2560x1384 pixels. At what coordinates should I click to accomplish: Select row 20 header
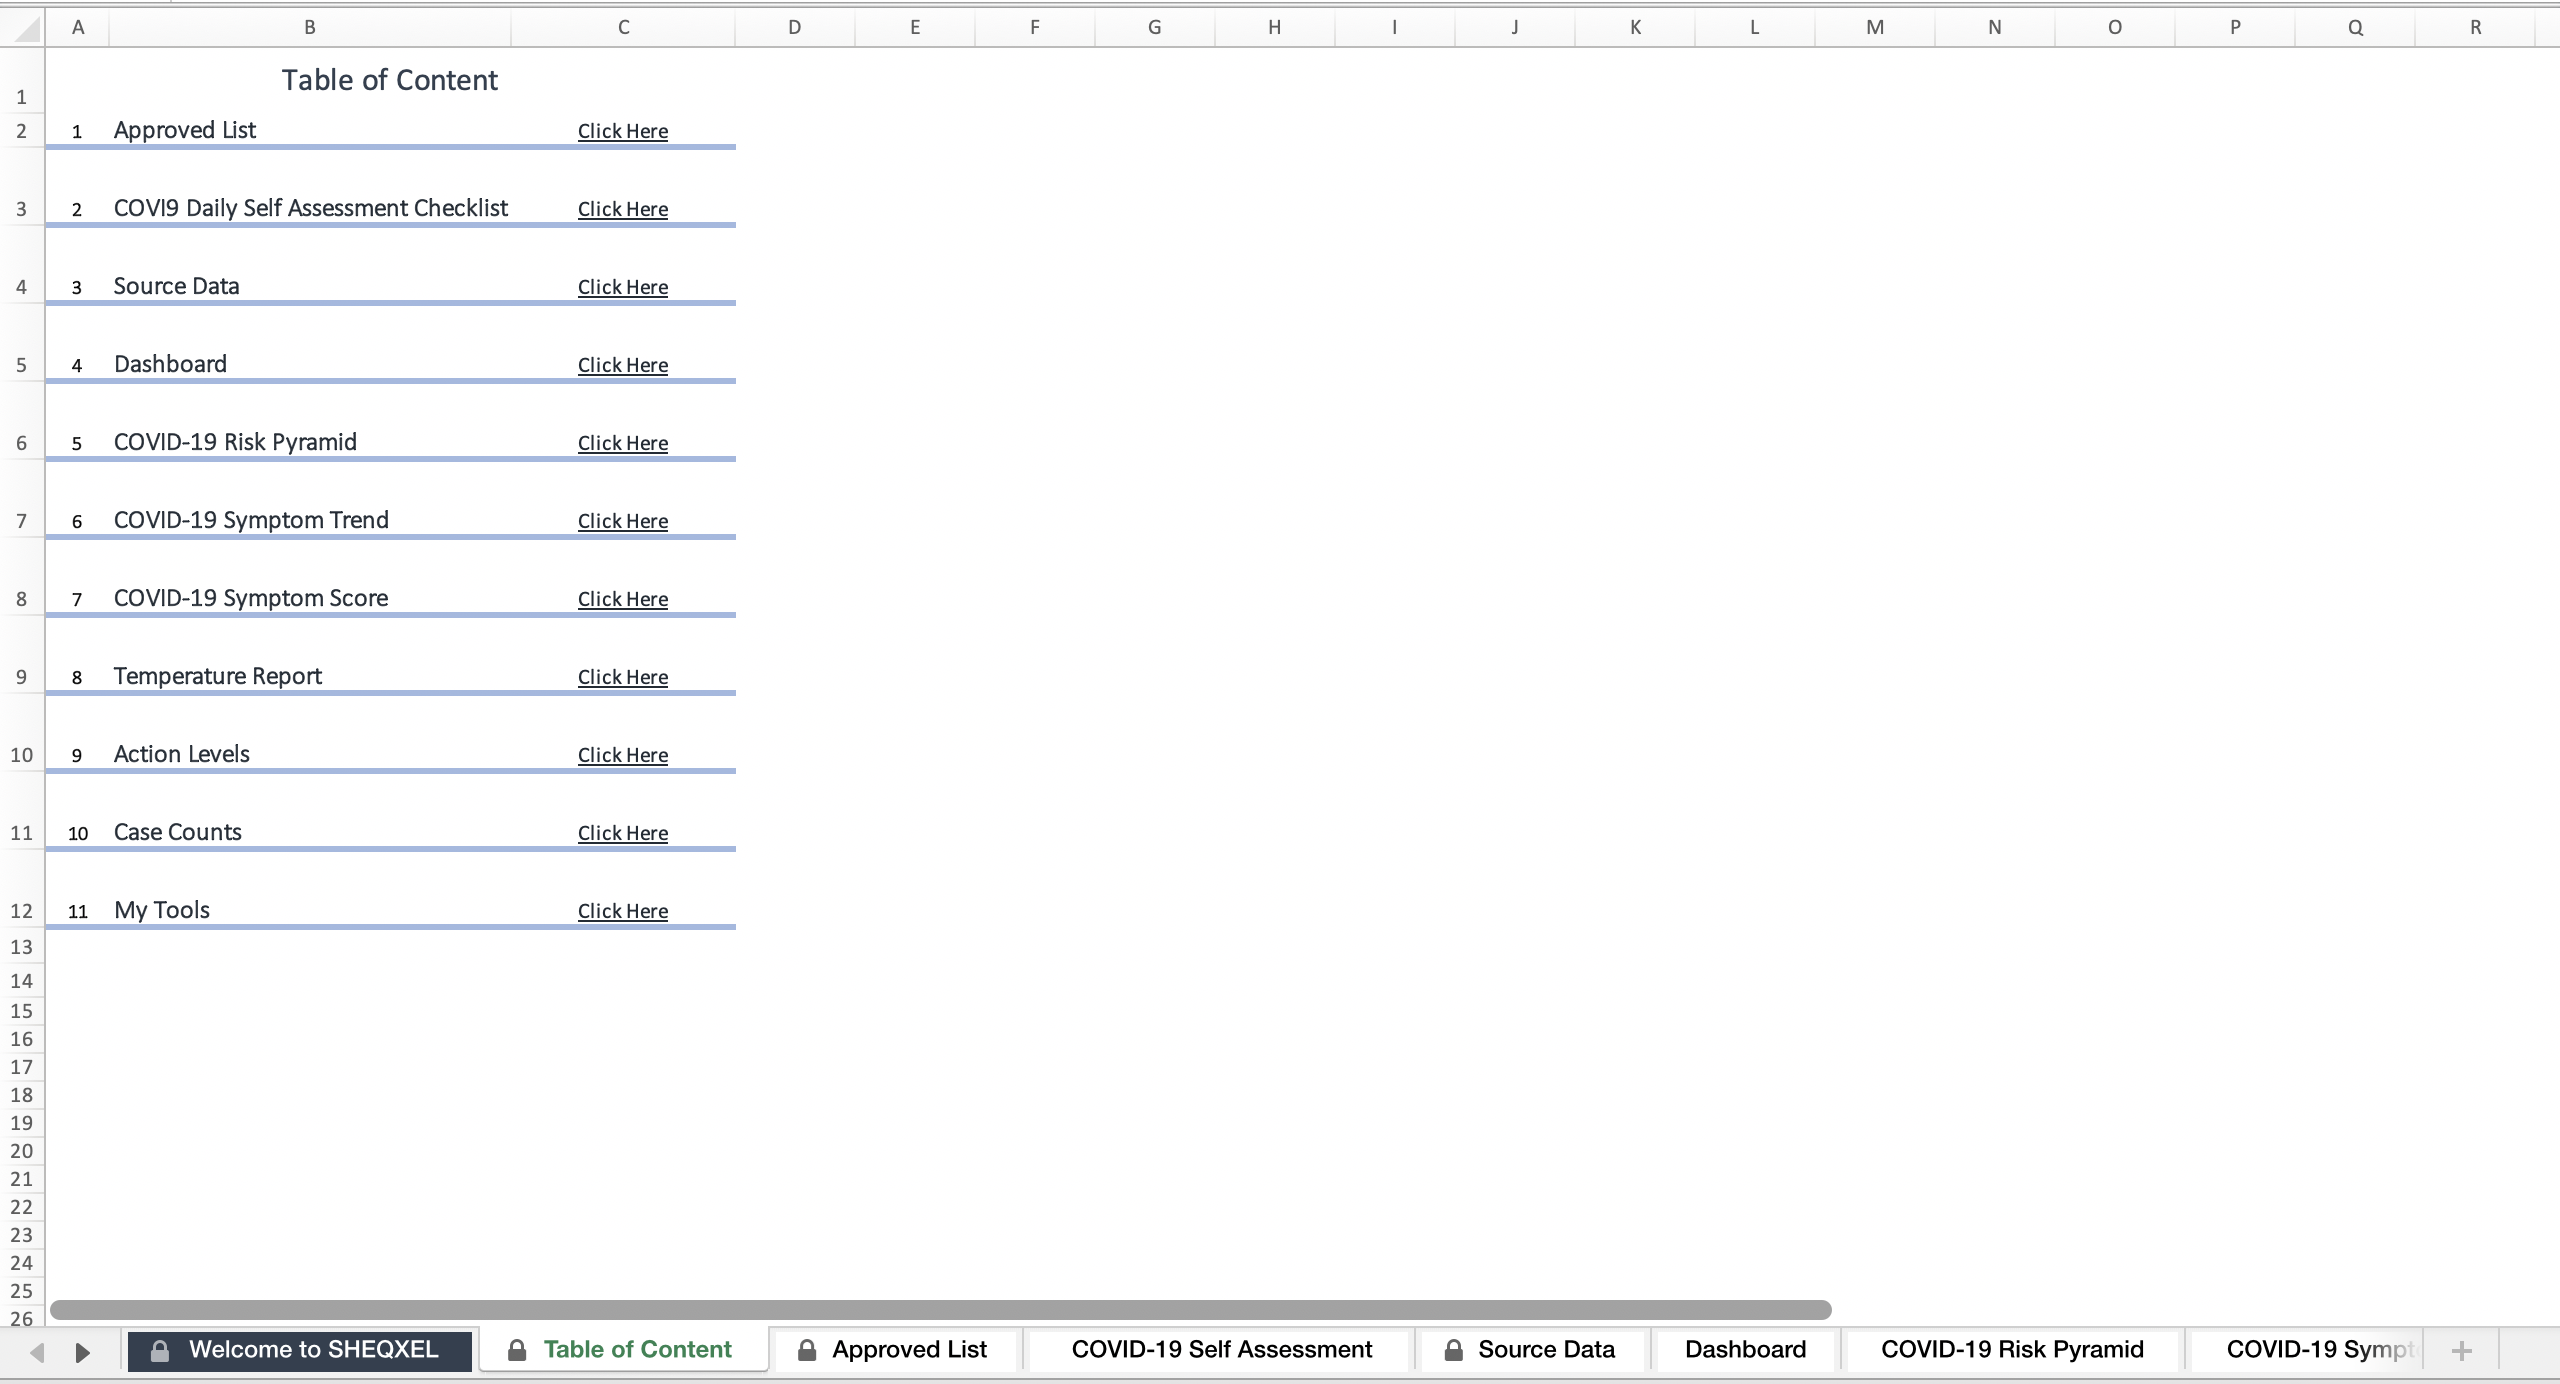pyautogui.click(x=22, y=1151)
